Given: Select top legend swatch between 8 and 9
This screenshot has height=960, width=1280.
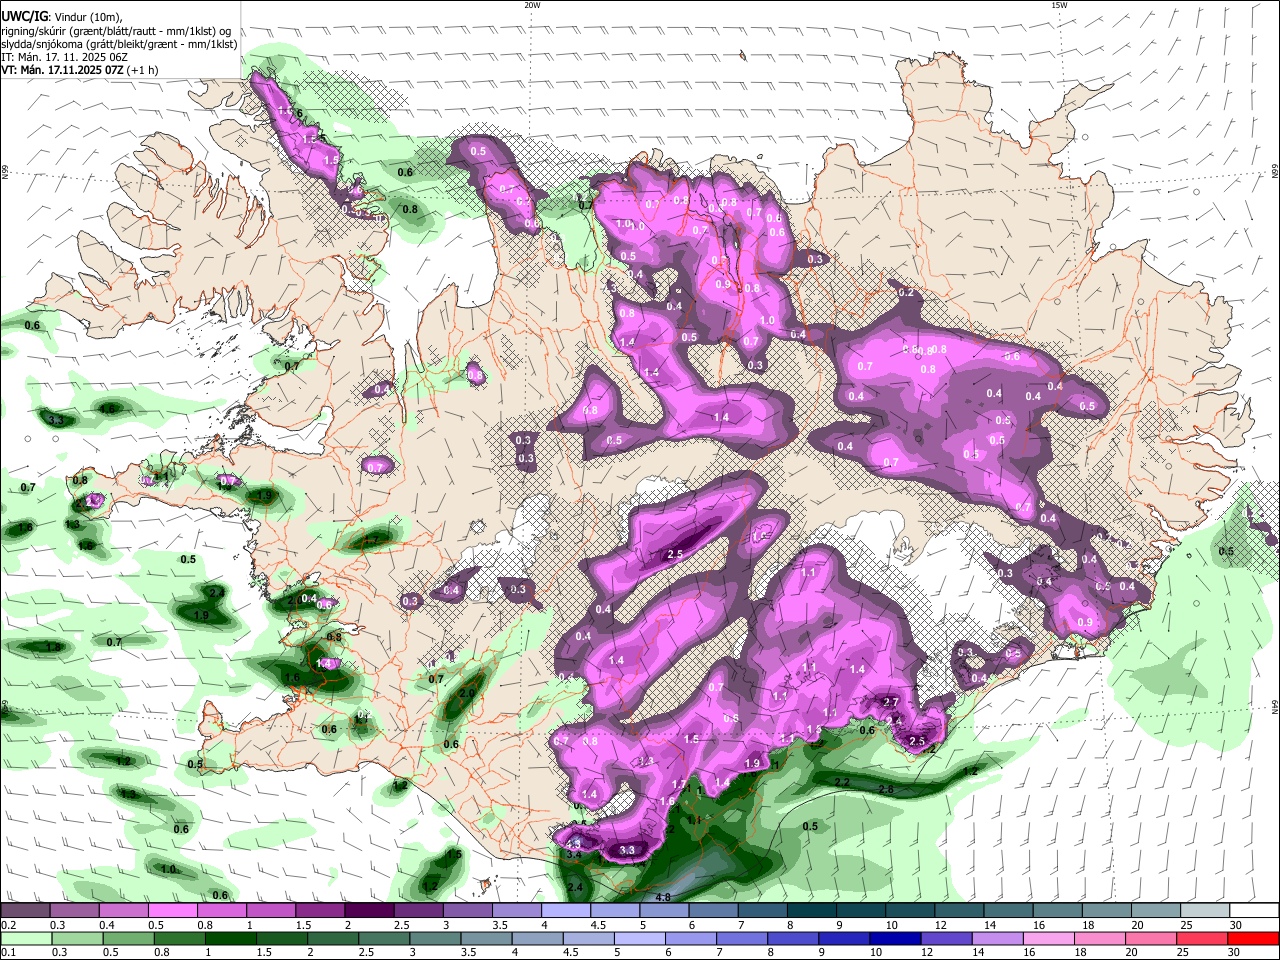Looking at the screenshot, I should pos(812,911).
